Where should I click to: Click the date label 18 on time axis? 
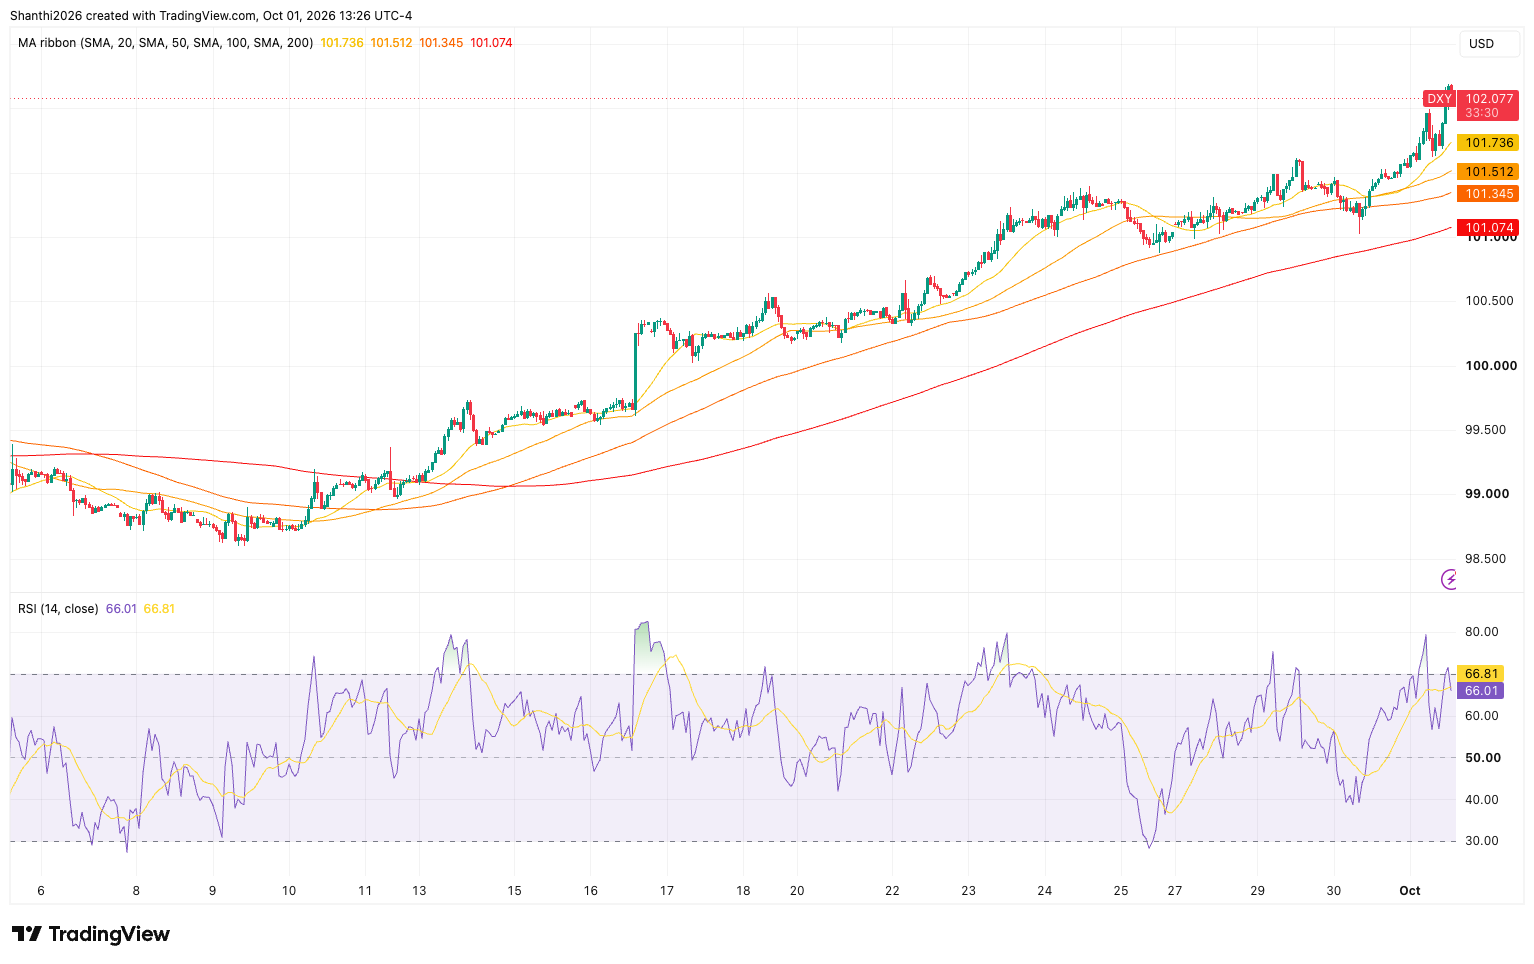743,890
